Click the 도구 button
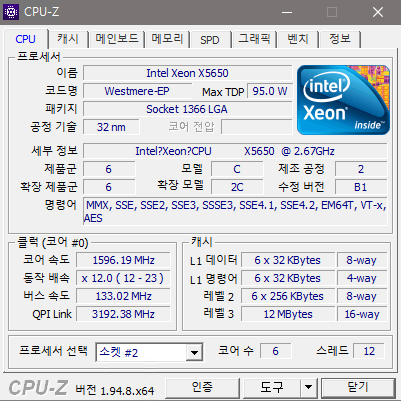The image size is (401, 401). 272,388
